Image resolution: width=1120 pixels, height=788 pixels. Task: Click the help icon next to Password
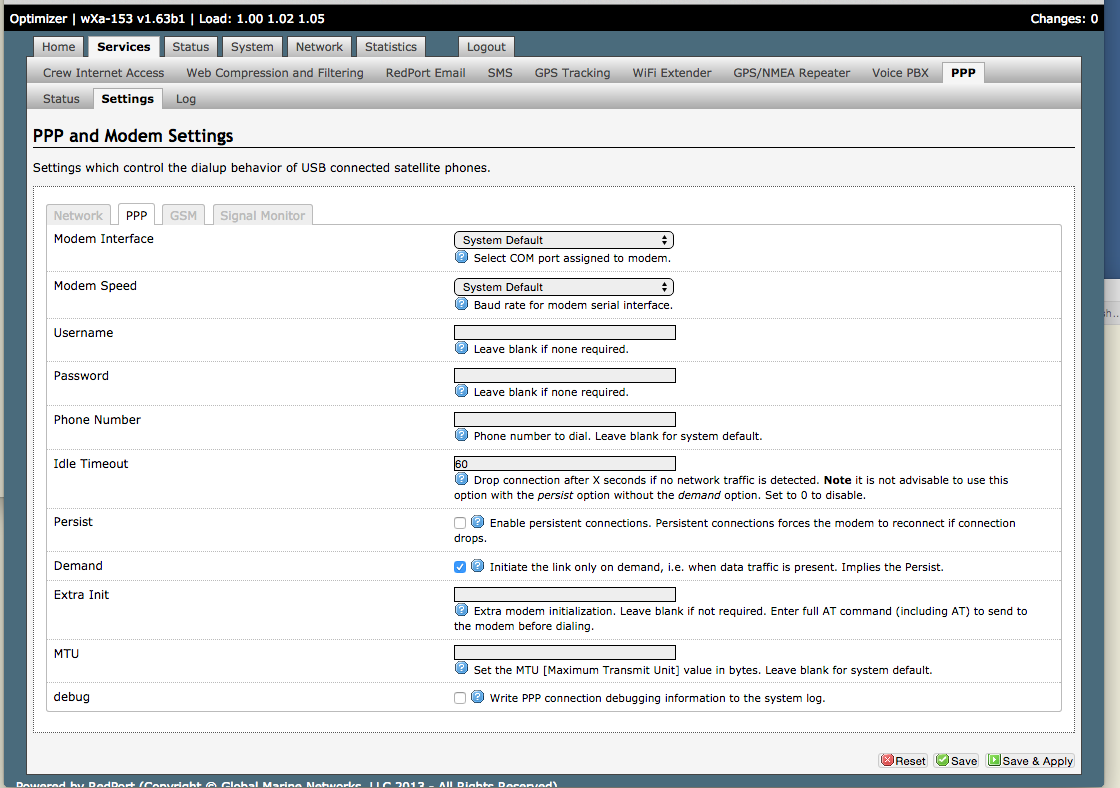pyautogui.click(x=461, y=391)
